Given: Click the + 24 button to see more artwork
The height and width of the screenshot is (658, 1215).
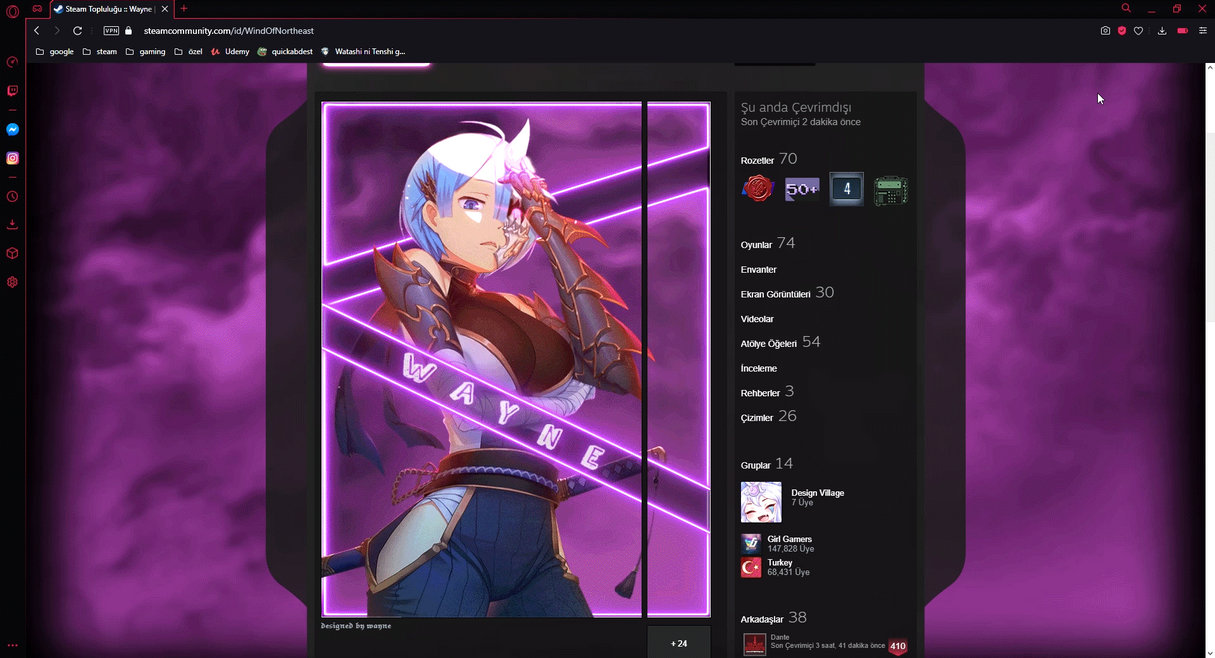Looking at the screenshot, I should tap(679, 644).
